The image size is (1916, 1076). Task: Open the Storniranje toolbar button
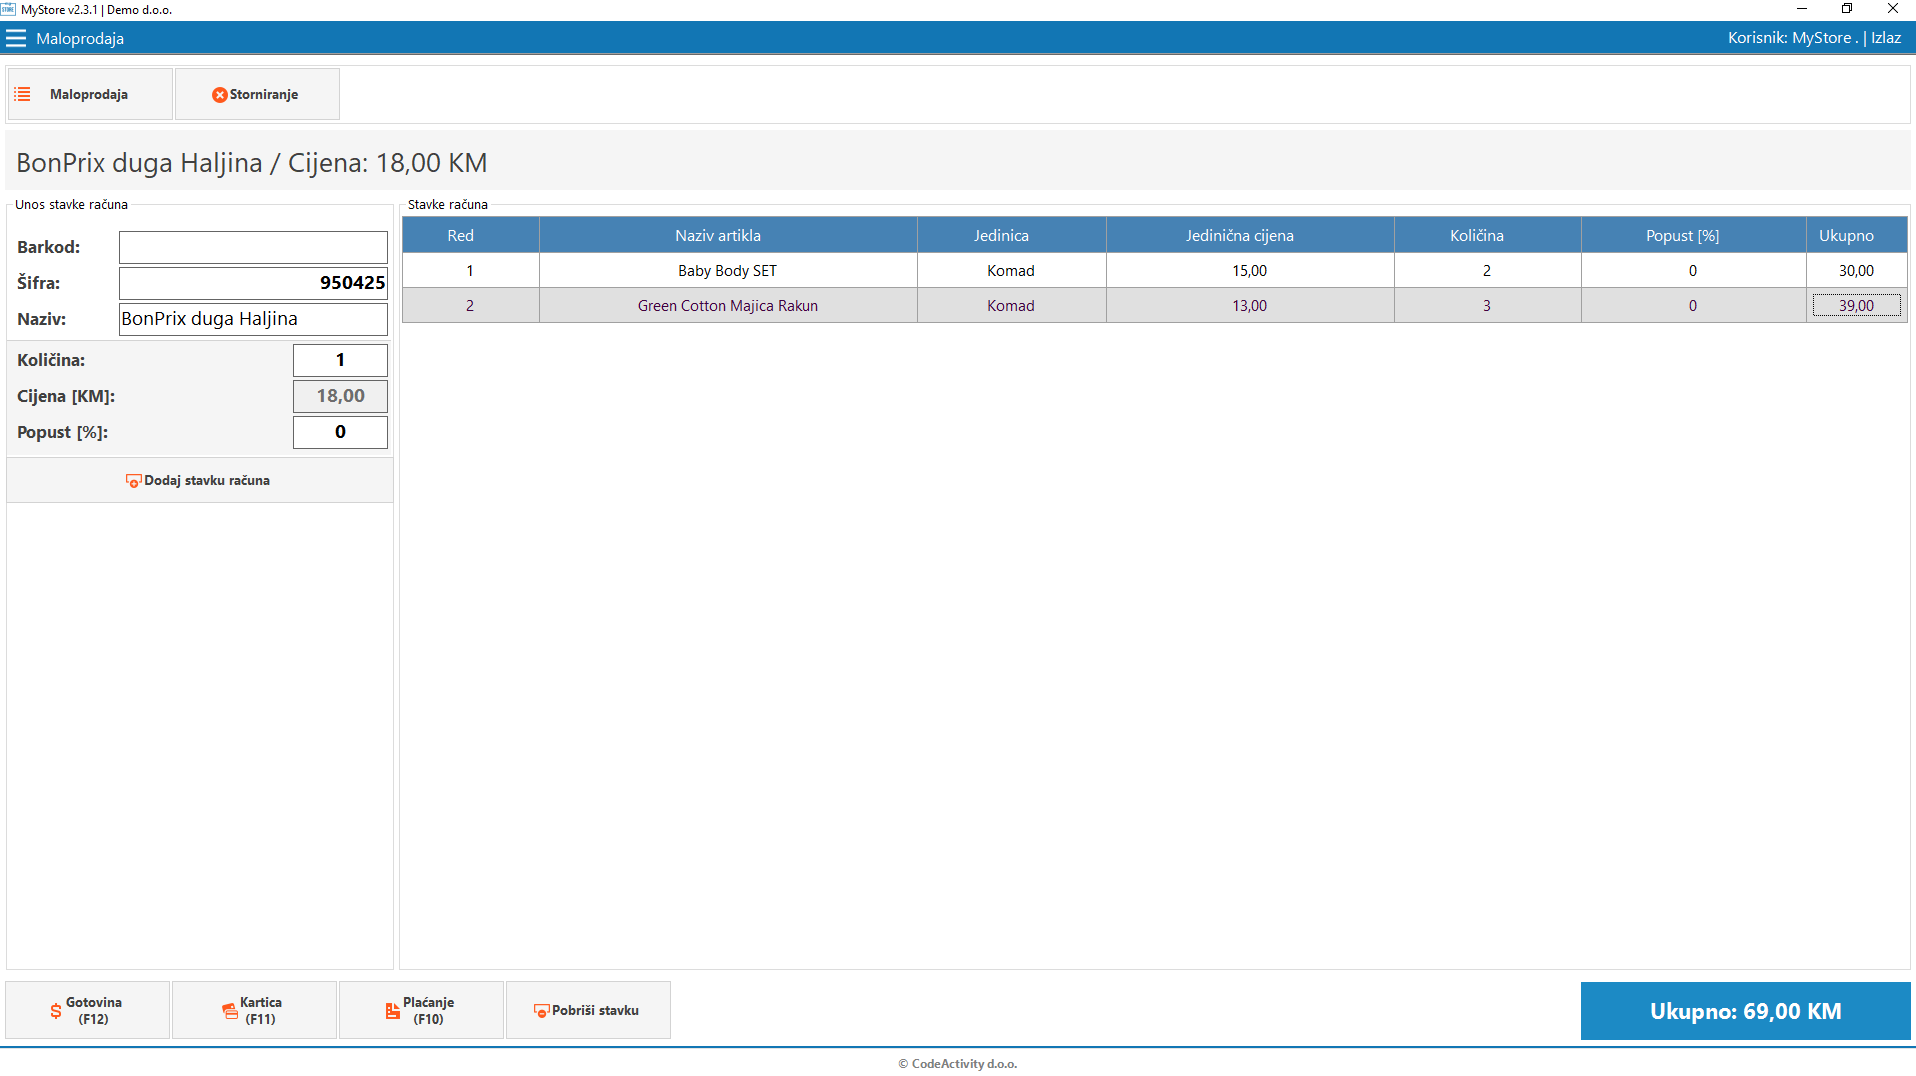pos(257,94)
